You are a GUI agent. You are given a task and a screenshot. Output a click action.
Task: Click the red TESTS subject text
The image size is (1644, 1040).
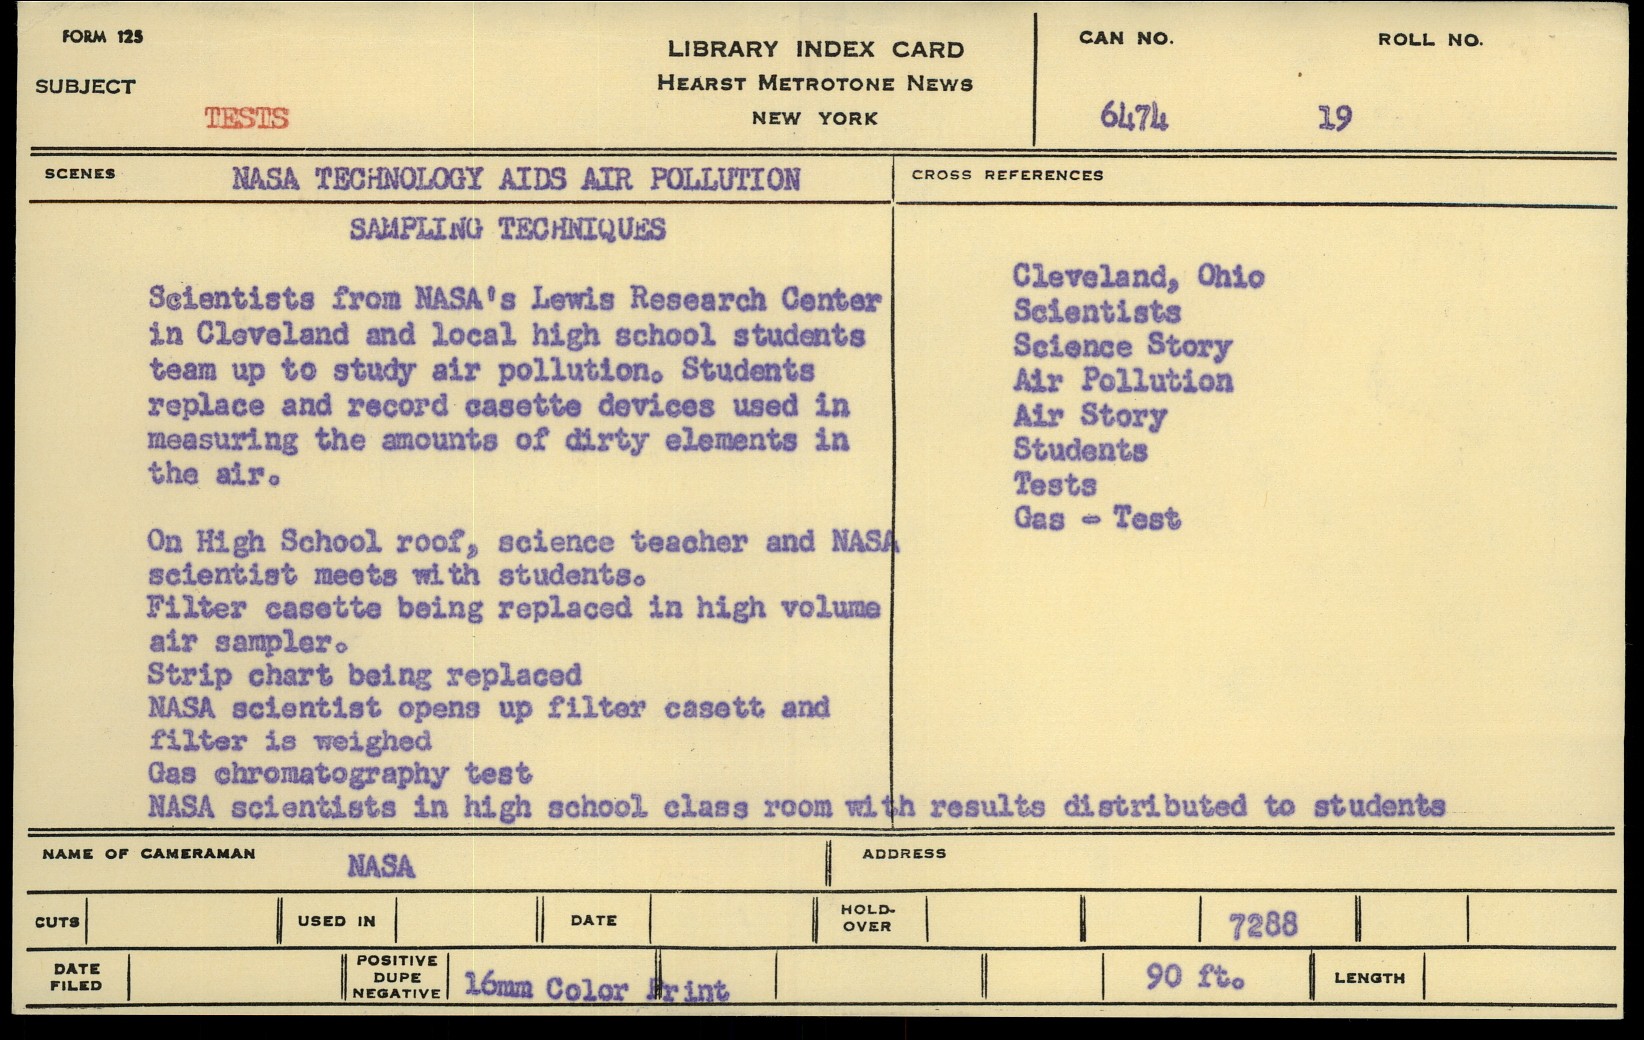(246, 118)
